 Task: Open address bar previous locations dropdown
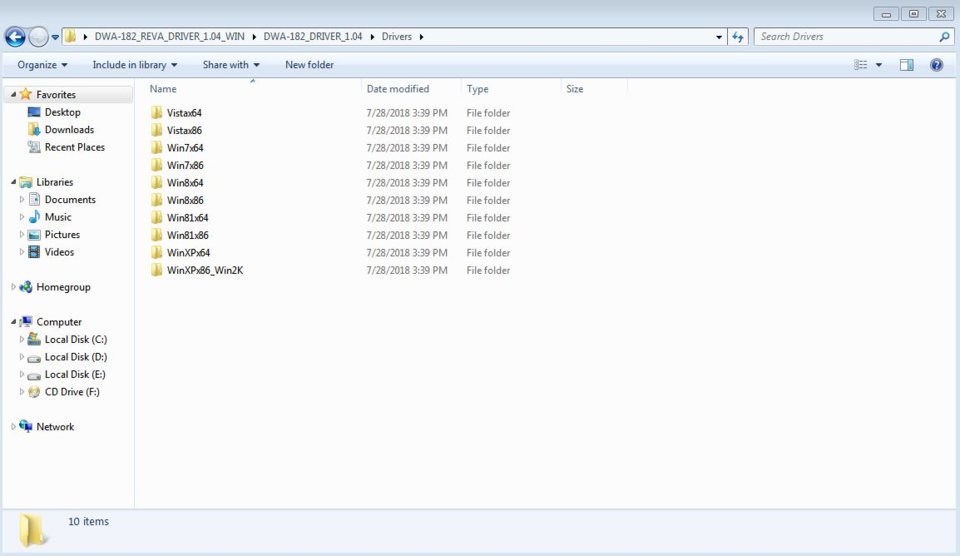tap(719, 37)
